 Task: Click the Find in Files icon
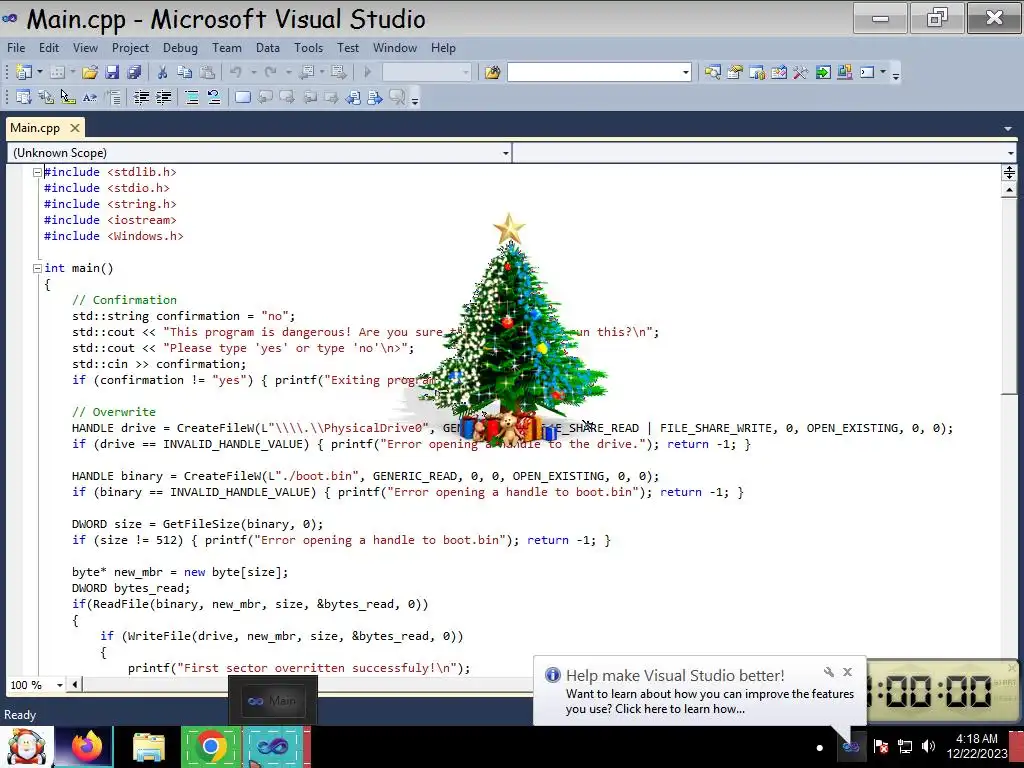tap(492, 72)
